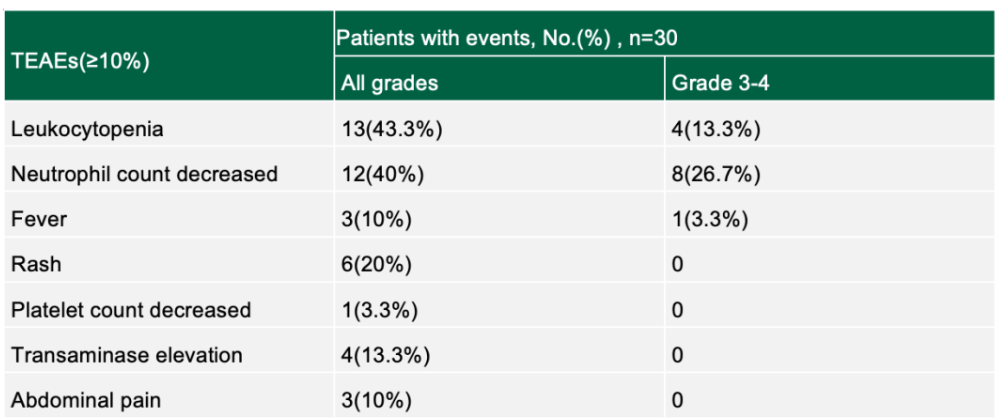Select the 8(26.7%) Grade 3-4 cell
This screenshot has width=999, height=420.
(x=716, y=174)
